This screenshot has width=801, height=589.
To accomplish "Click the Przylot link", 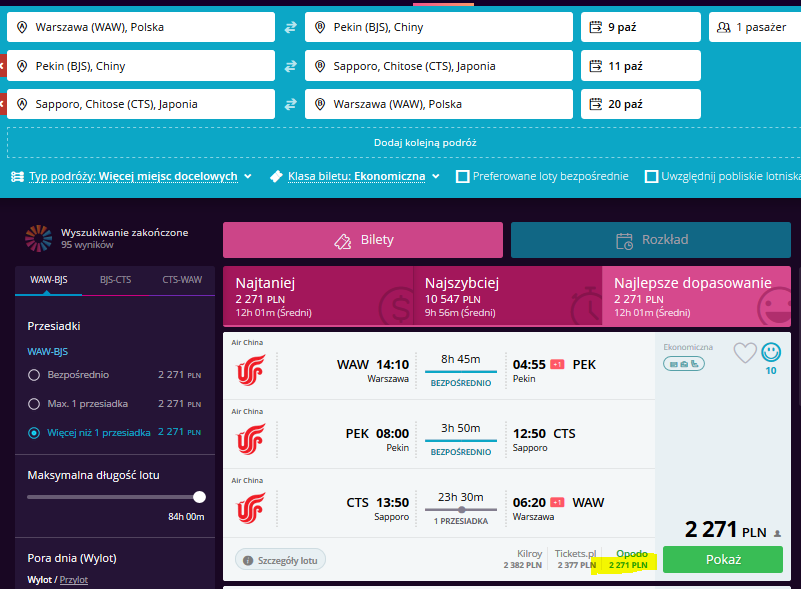I will point(74,580).
